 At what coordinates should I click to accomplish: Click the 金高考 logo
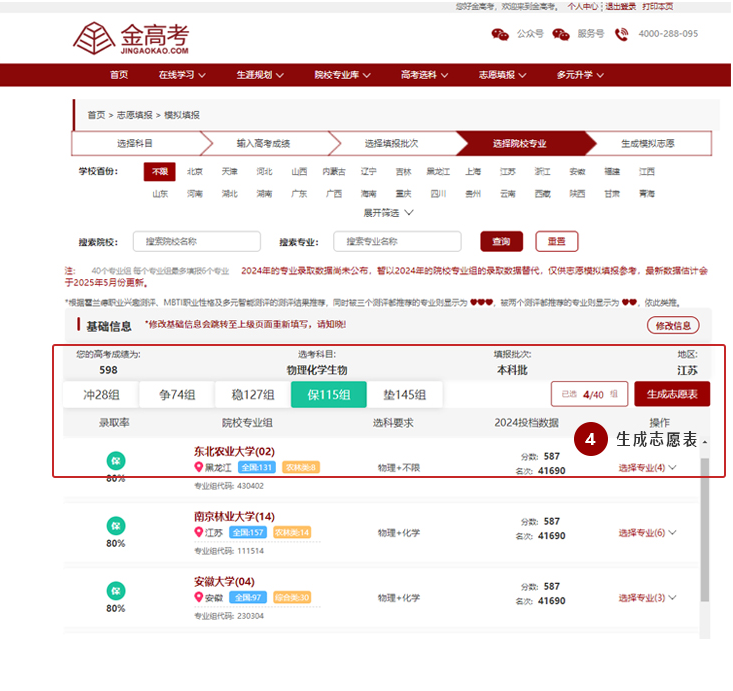pyautogui.click(x=131, y=37)
